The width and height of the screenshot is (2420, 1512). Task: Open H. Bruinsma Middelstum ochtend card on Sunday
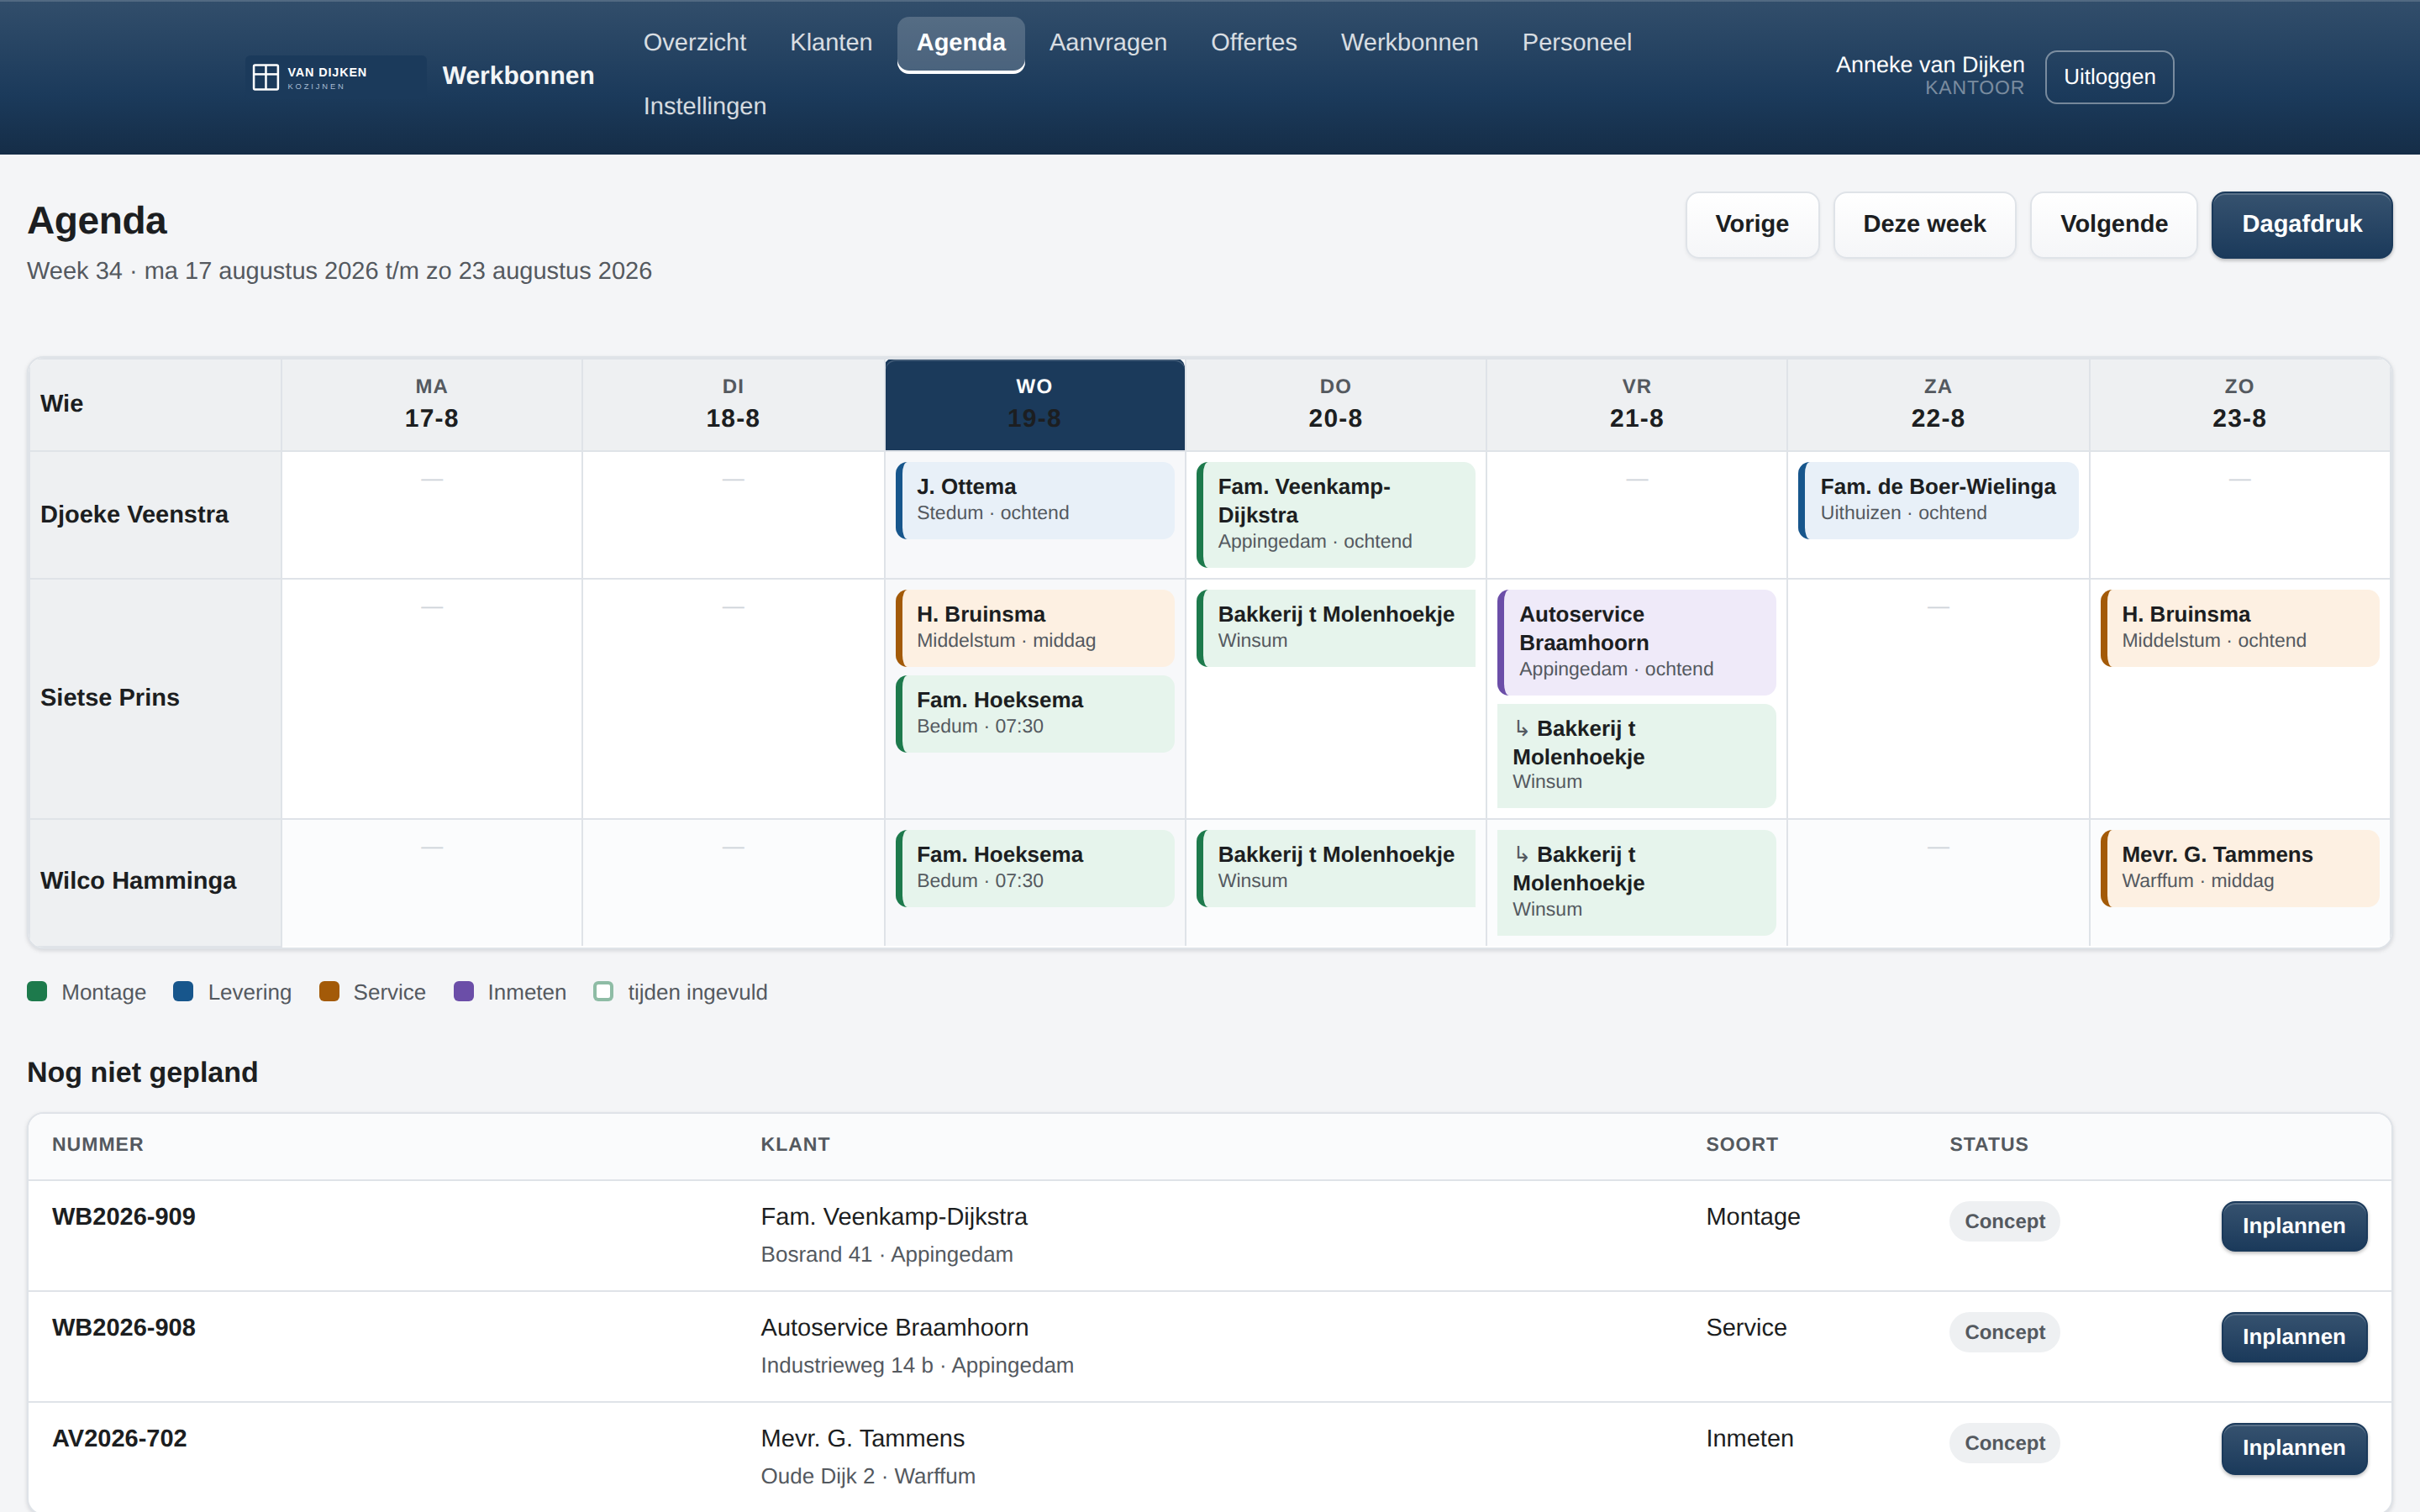point(2240,628)
